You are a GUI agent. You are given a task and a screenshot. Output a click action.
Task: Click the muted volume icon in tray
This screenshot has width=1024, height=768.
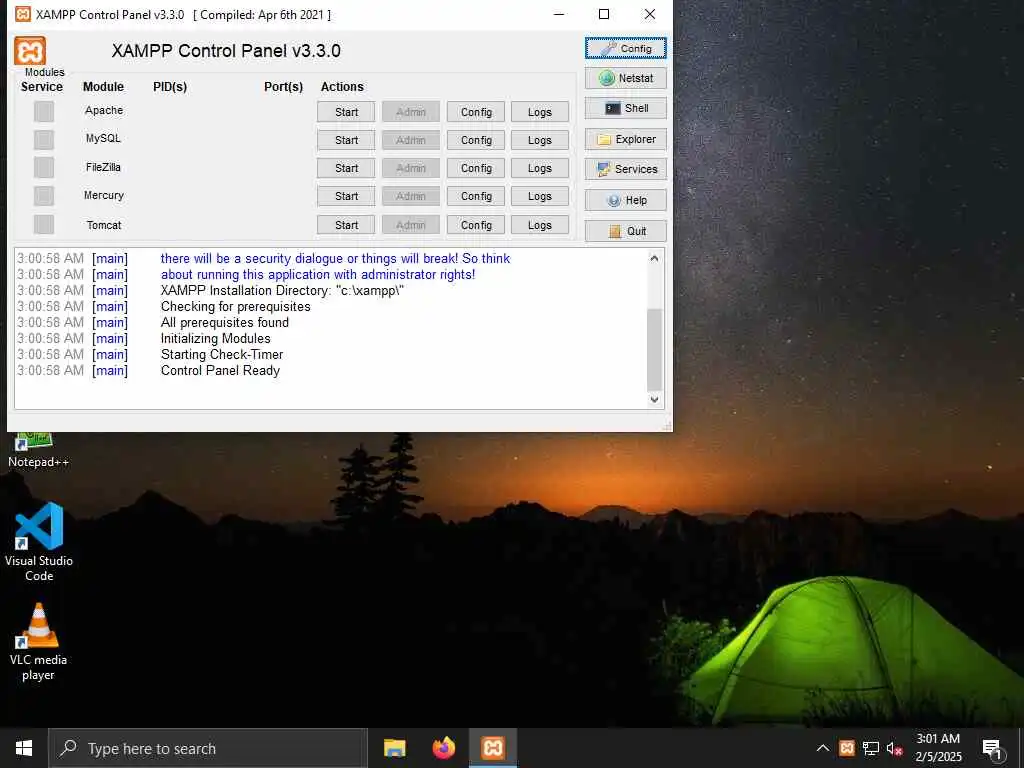coord(895,749)
